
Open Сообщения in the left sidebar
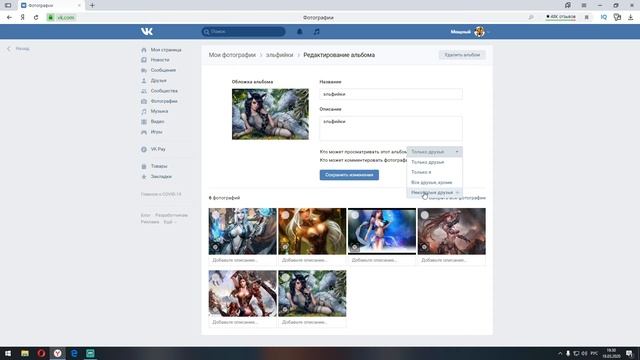[163, 70]
